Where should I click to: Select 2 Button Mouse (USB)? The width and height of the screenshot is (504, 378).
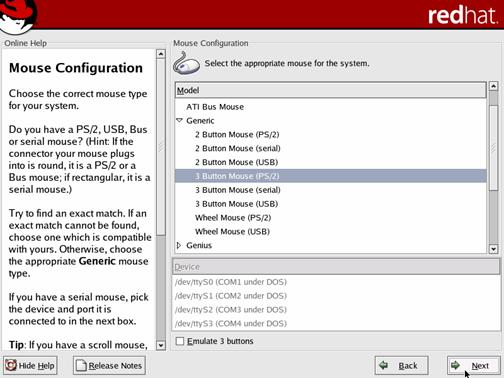pyautogui.click(x=236, y=162)
